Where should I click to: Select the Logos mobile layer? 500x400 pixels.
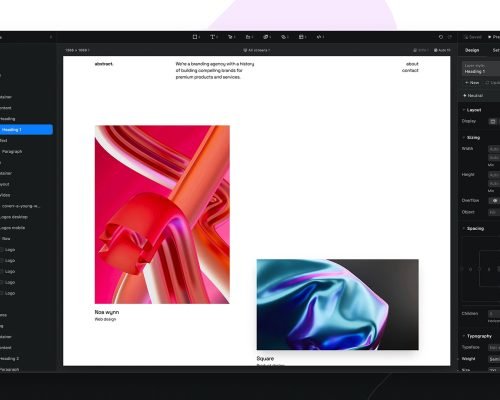tap(13, 228)
